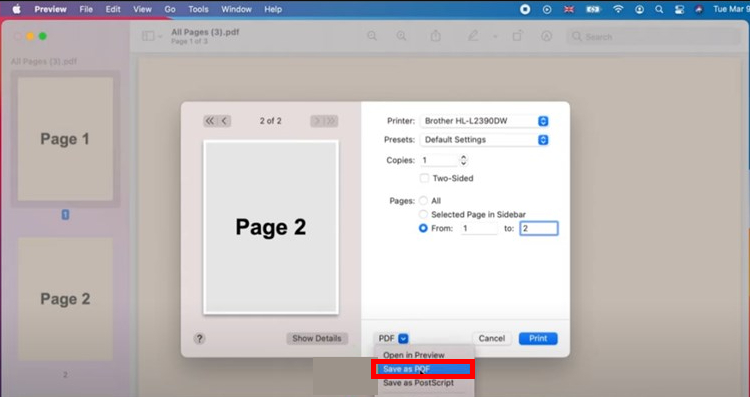Open the Printer dropdown showing Brother HL-L2390DW

[x=484, y=121]
